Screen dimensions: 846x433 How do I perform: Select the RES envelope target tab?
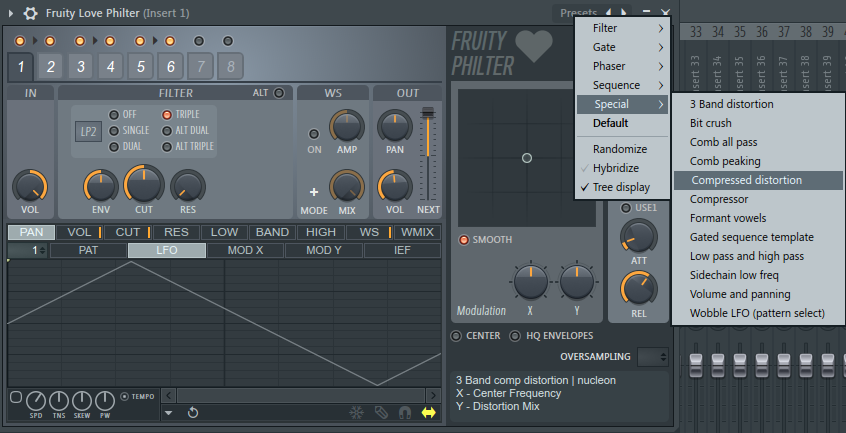(176, 232)
